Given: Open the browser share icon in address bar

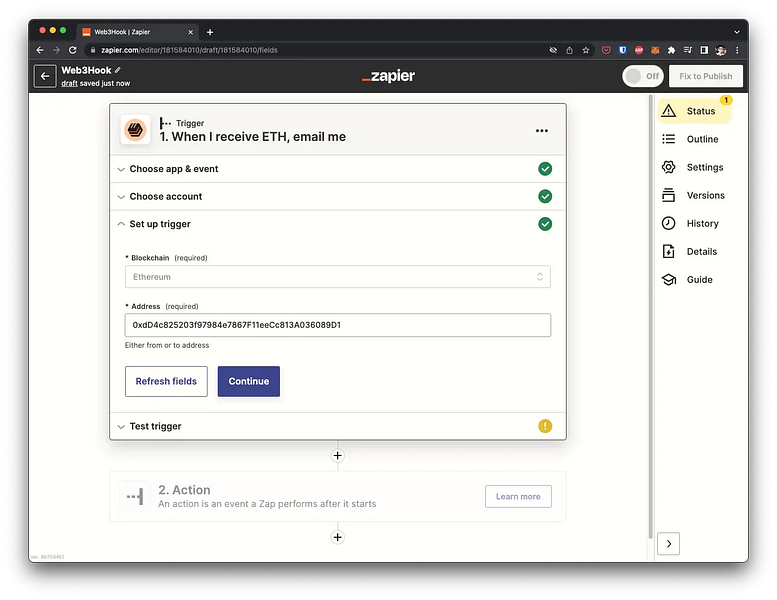Looking at the screenshot, I should (569, 50).
